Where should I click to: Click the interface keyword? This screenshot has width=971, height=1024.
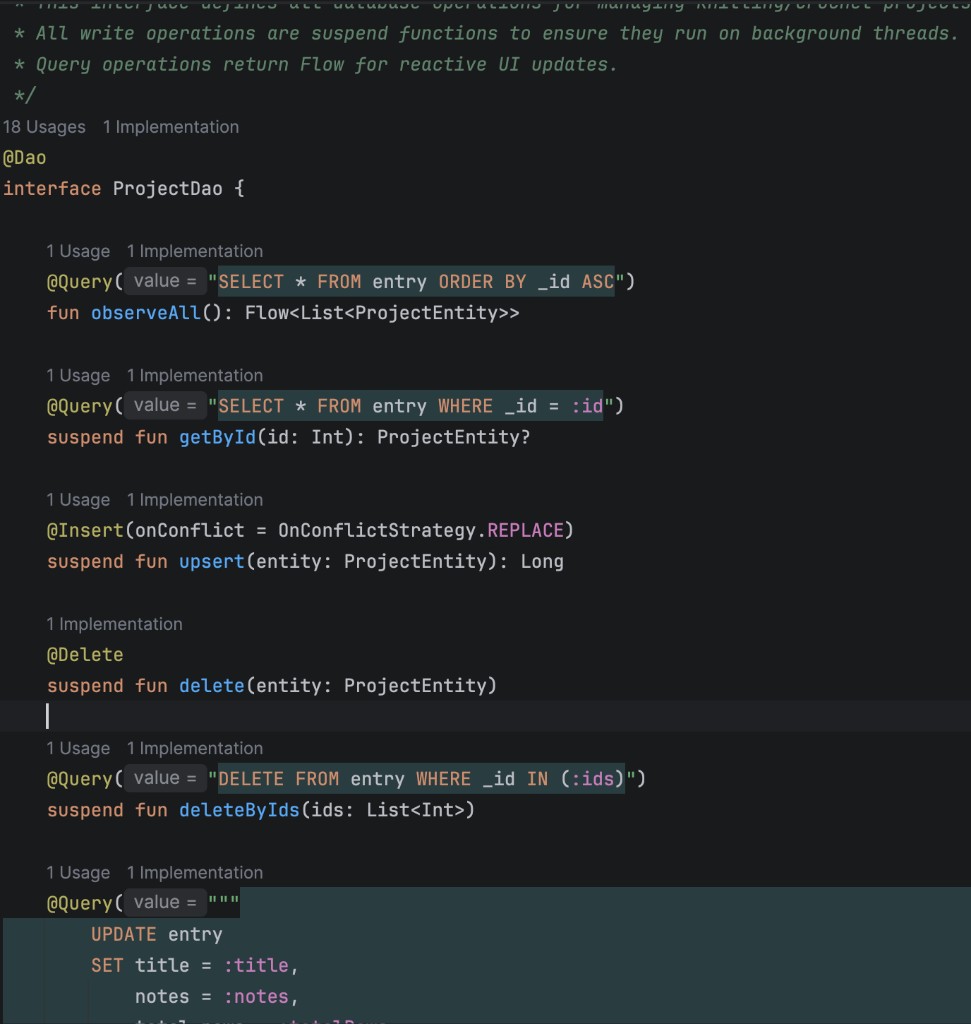[x=52, y=189]
